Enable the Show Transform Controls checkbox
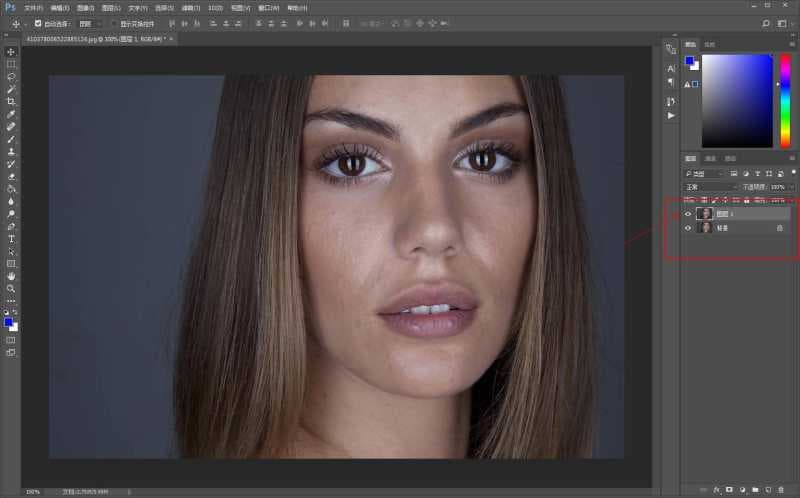The height and width of the screenshot is (498, 800). click(x=114, y=23)
